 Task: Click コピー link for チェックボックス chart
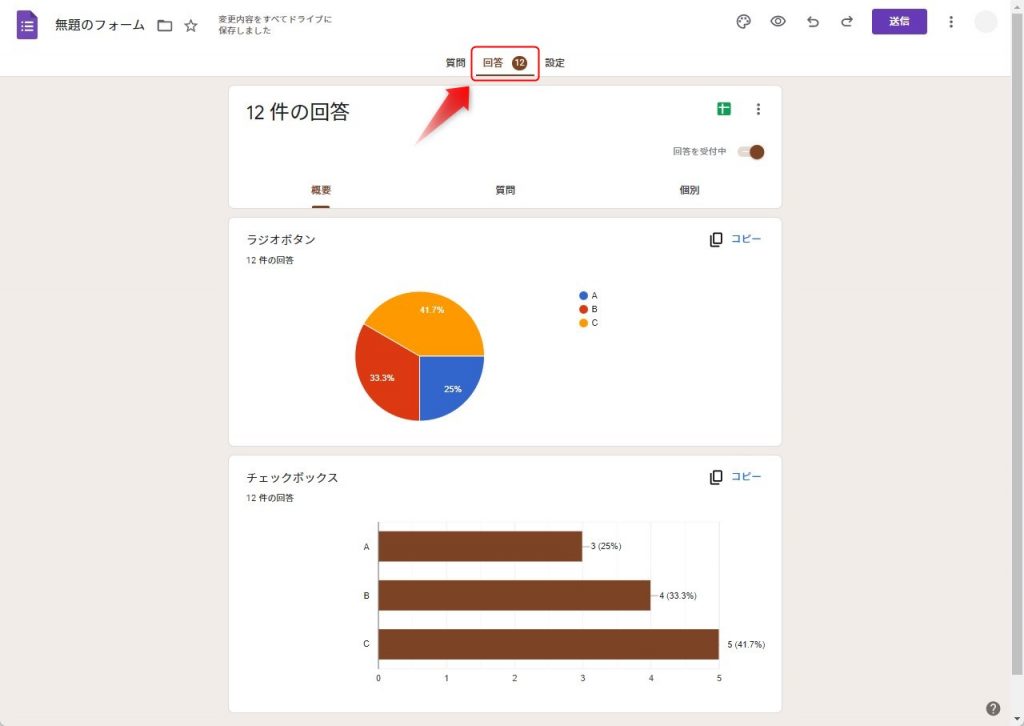point(746,477)
